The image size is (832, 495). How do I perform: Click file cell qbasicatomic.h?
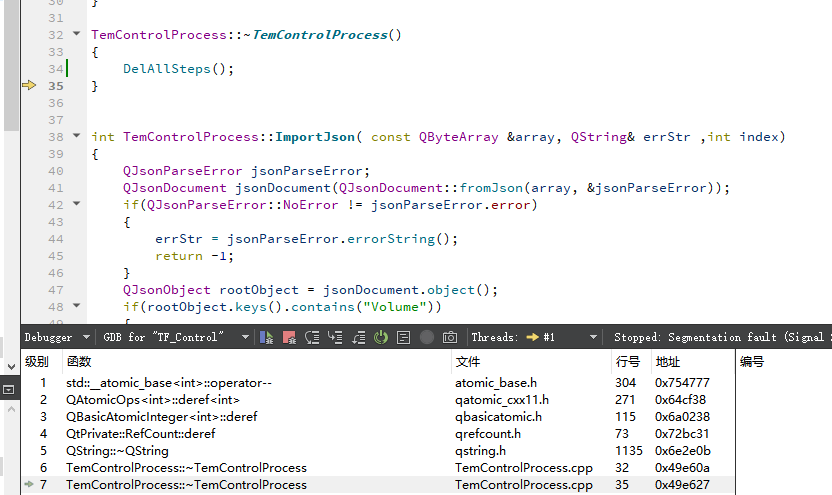(x=498, y=416)
